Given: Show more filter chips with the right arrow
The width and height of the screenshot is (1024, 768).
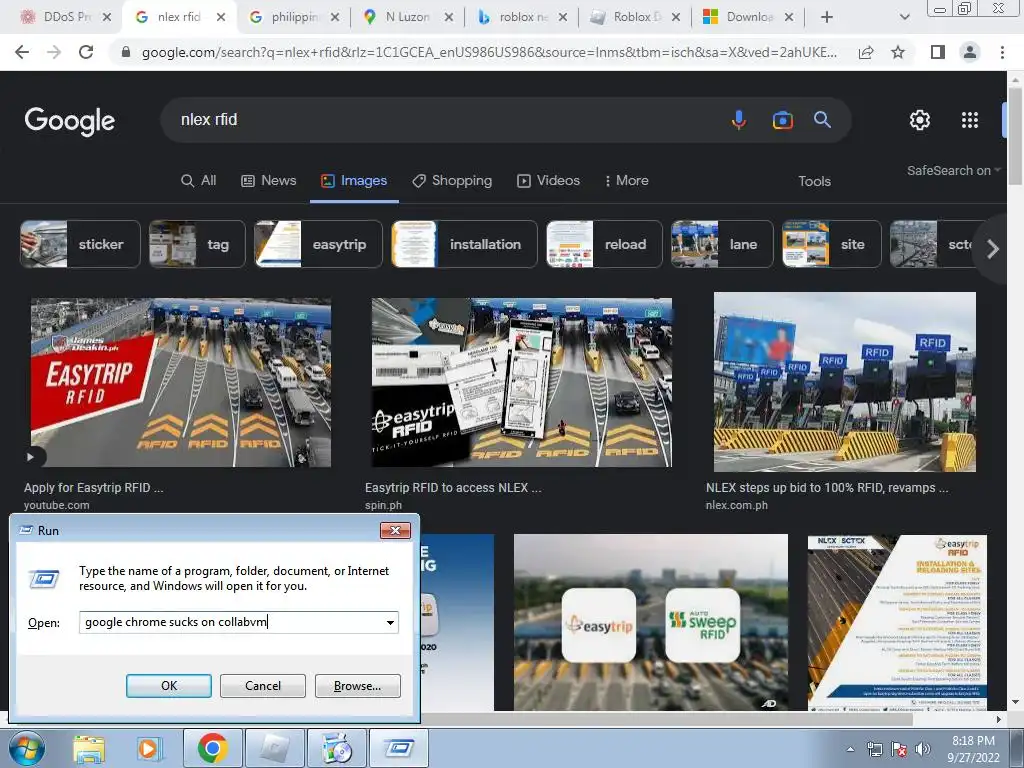Looking at the screenshot, I should click(993, 249).
